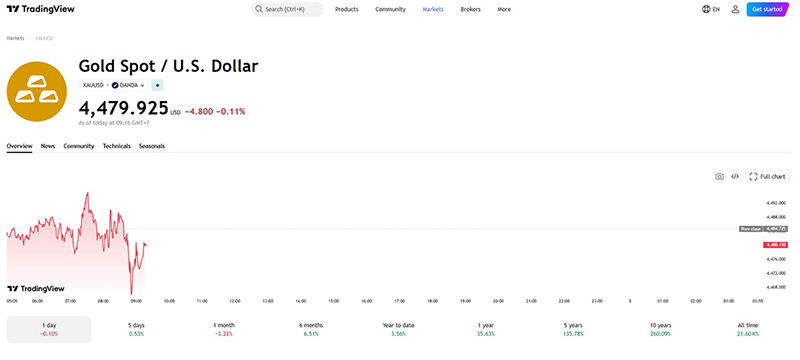
Task: Click the Gold Spot / U.S. Dollar title
Action: coord(168,66)
